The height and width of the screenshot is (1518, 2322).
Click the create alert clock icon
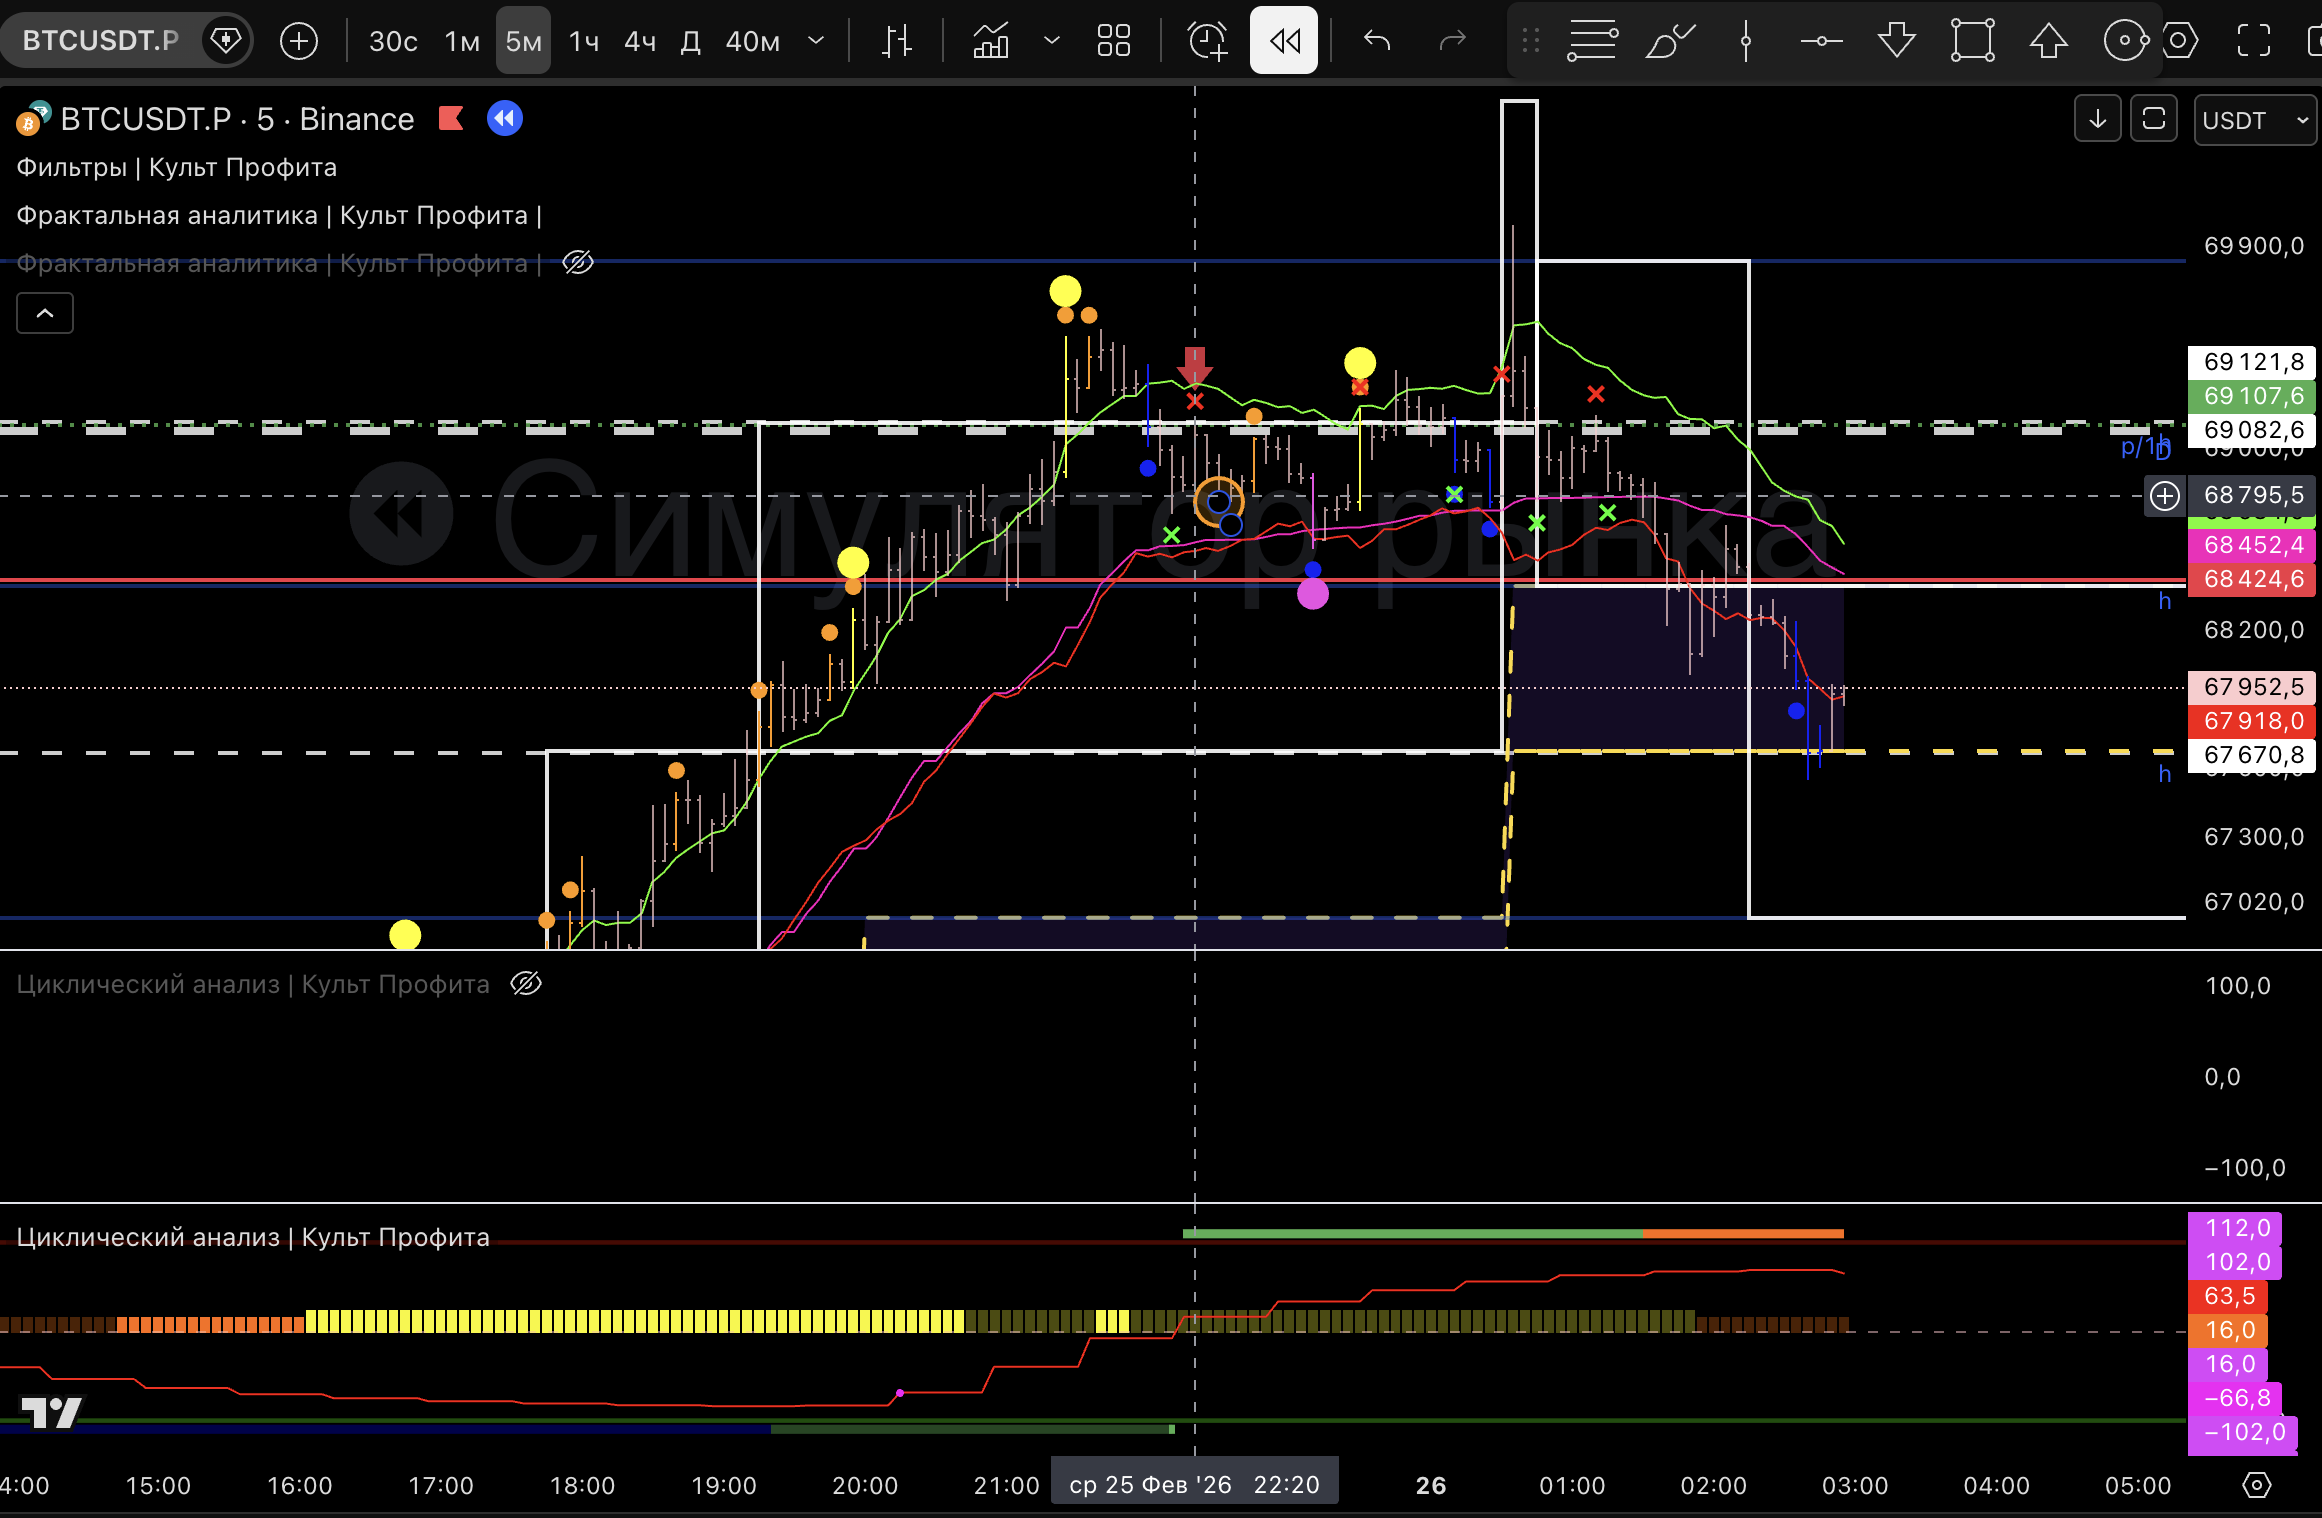pos(1207,41)
